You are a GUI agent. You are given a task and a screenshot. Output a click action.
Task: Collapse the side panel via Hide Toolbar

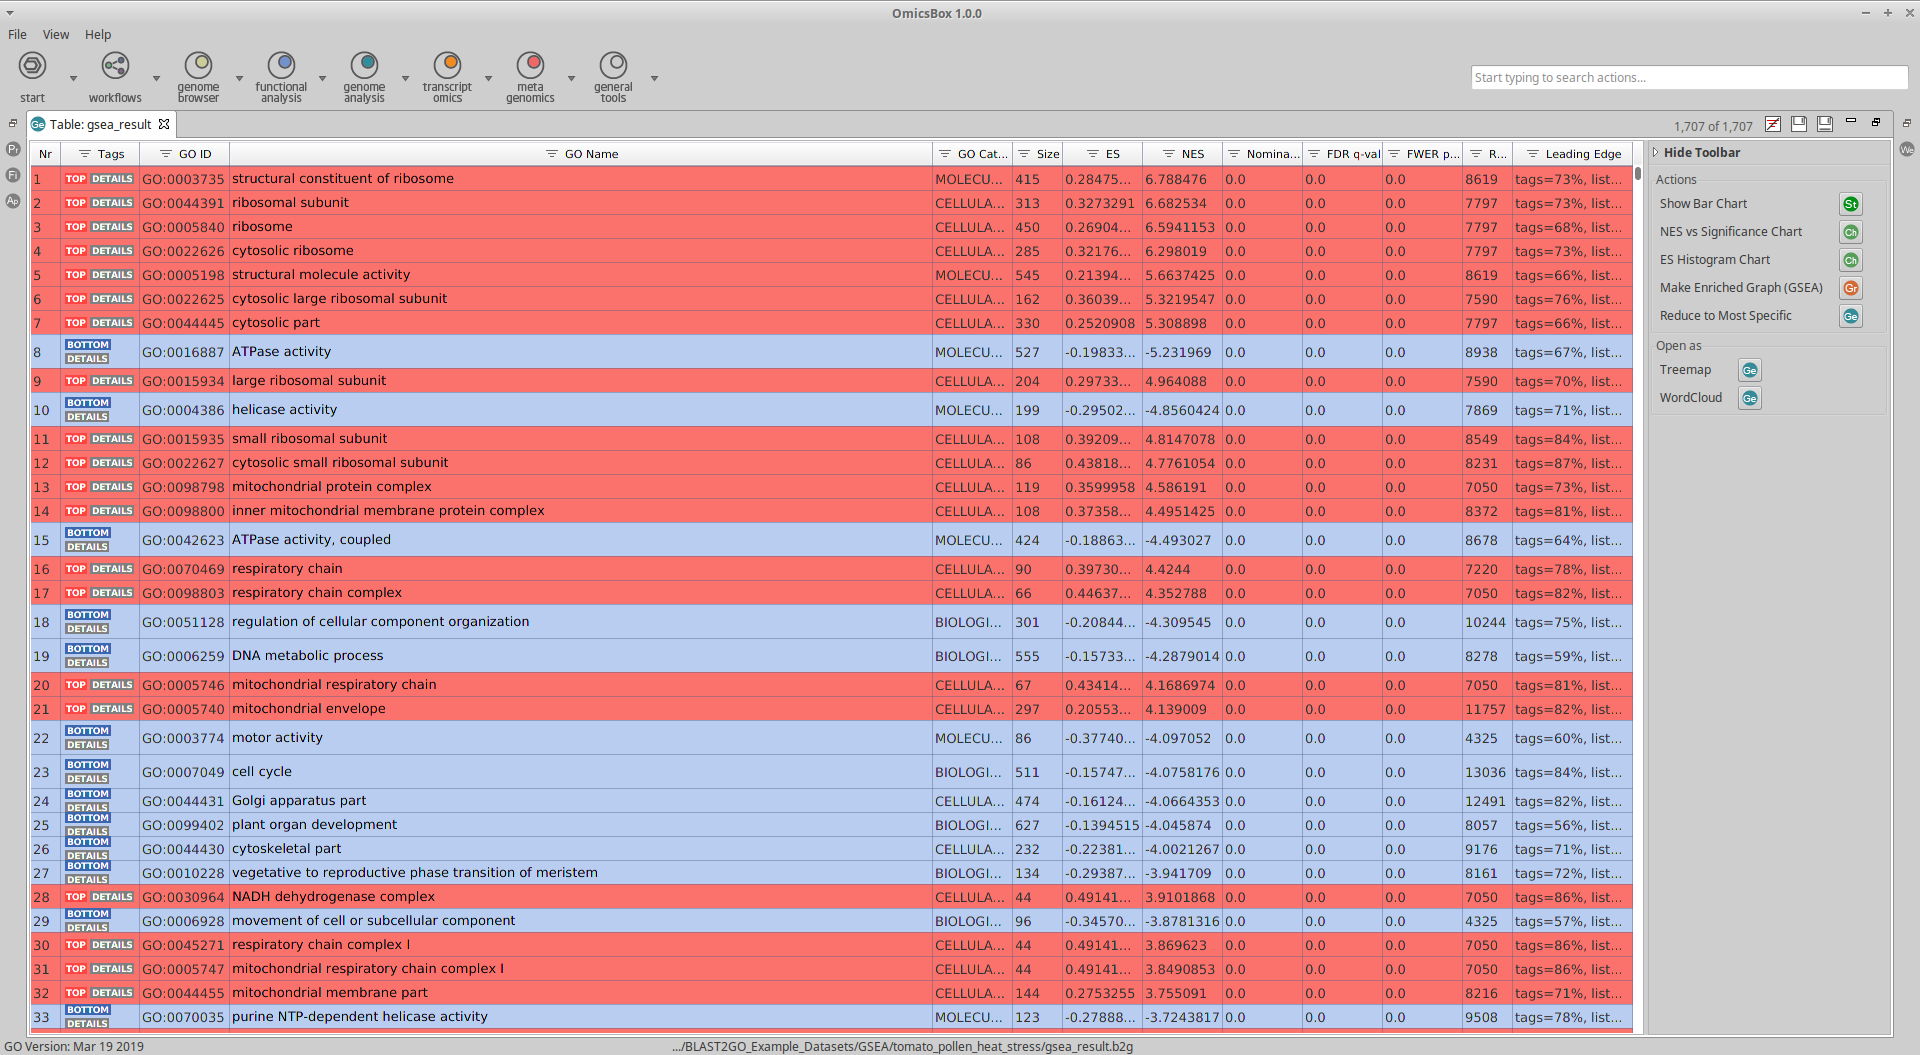1701,153
